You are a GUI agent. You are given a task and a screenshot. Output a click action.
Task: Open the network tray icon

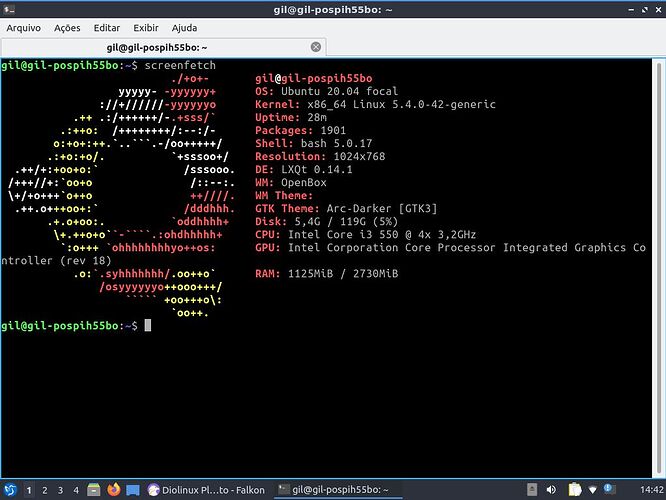pos(593,490)
